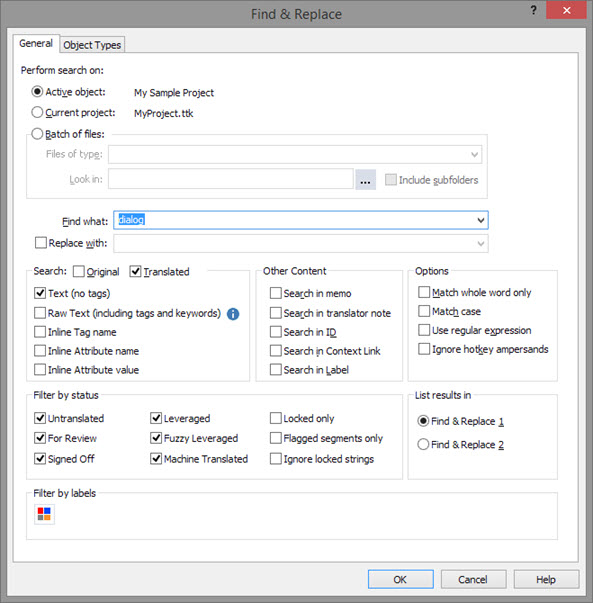This screenshot has width=593, height=603.
Task: Click the browse ellipsis button next to Look in
Action: (365, 180)
